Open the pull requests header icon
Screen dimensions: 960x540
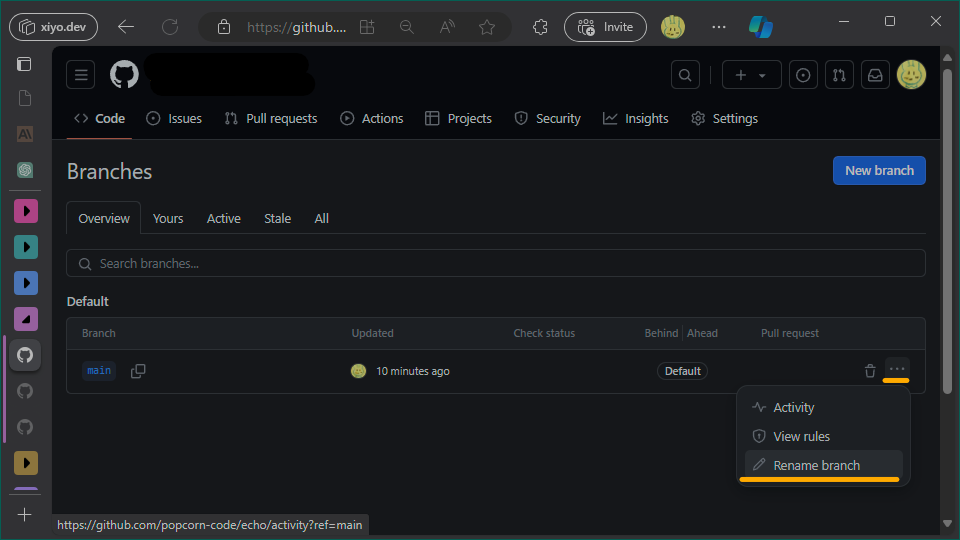pos(840,75)
